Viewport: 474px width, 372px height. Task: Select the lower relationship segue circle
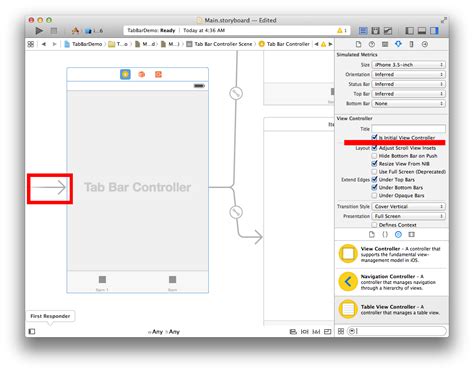(x=236, y=212)
